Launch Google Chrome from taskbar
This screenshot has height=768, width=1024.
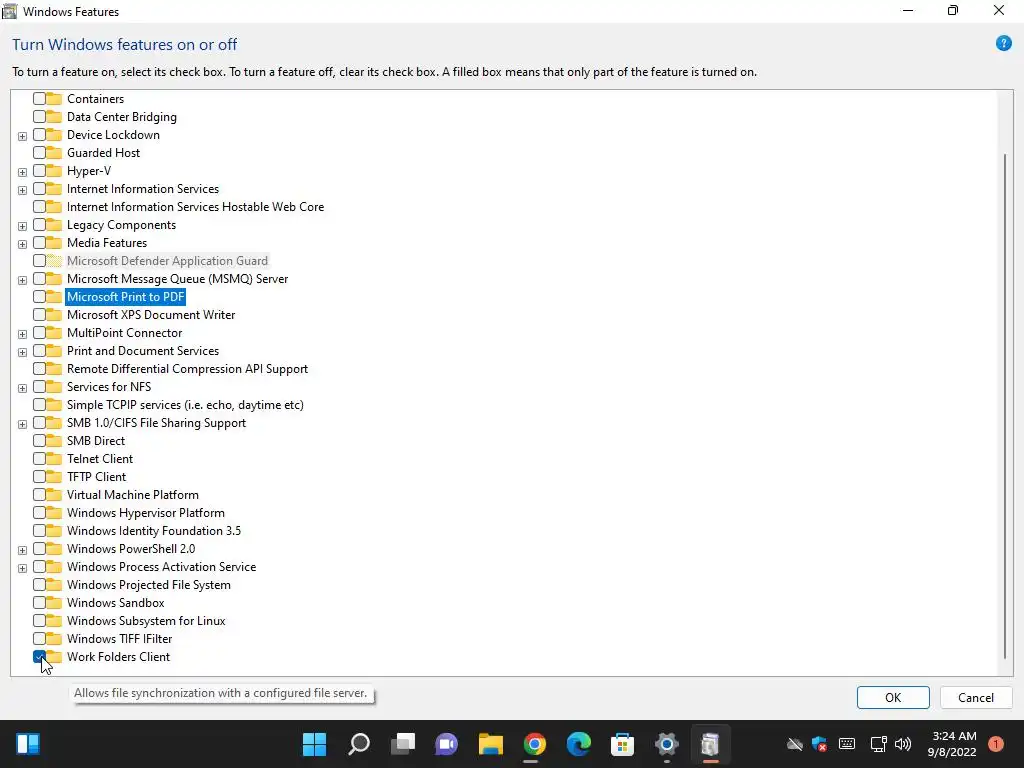pyautogui.click(x=534, y=744)
